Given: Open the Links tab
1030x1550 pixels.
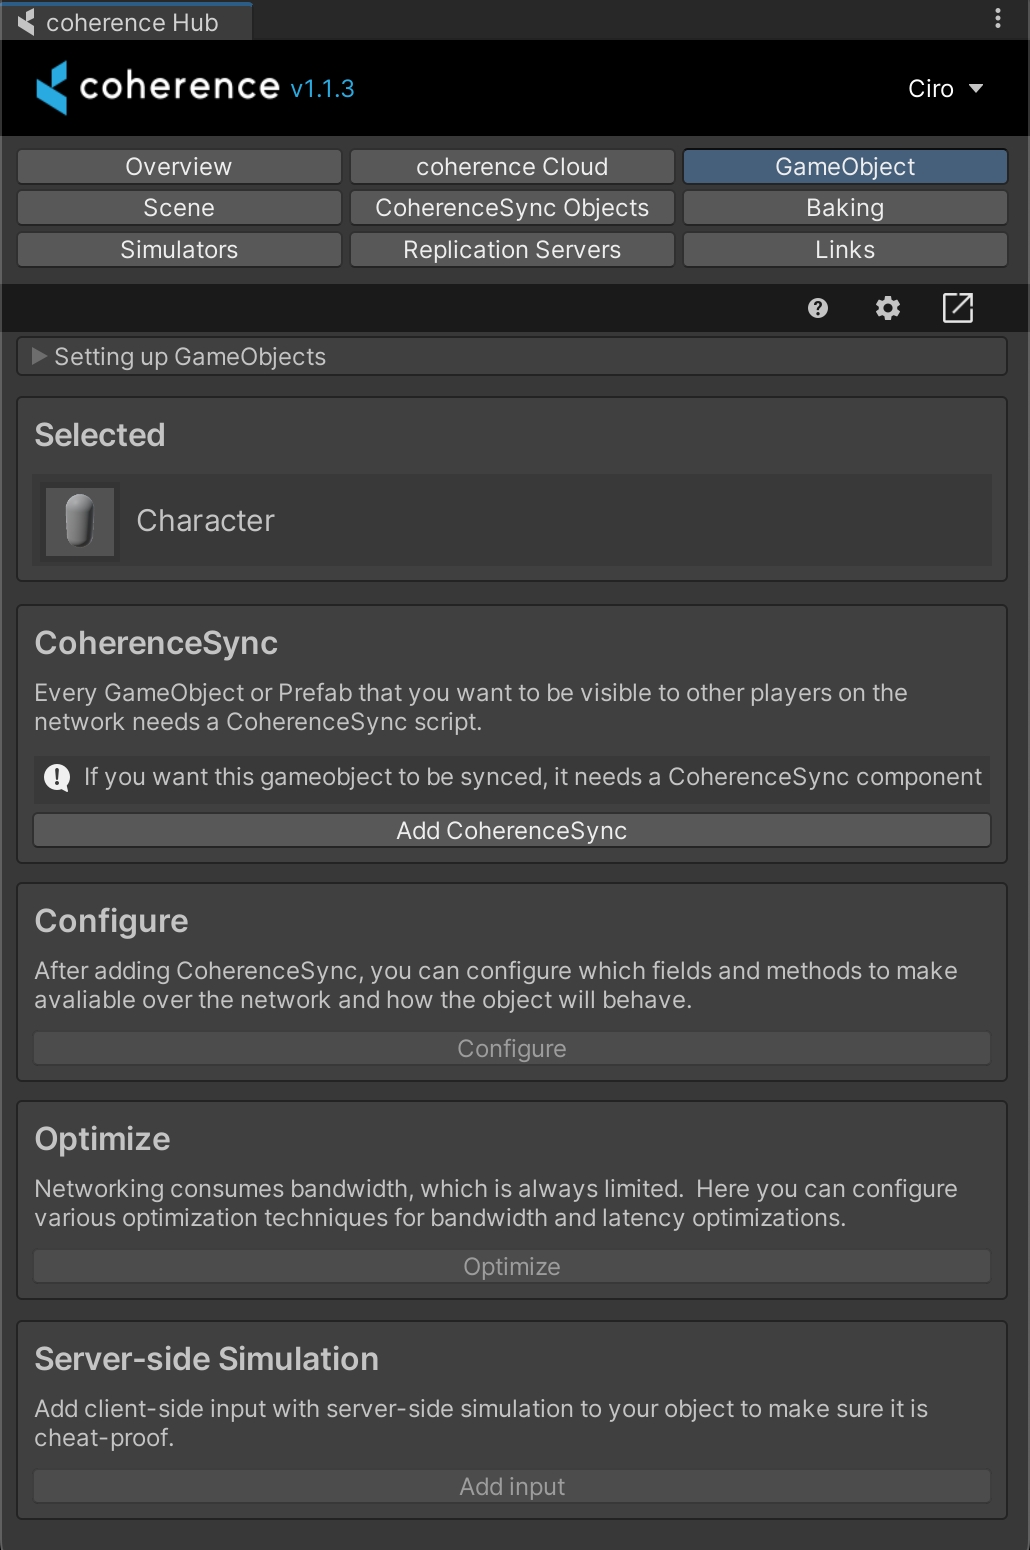Looking at the screenshot, I should (845, 250).
